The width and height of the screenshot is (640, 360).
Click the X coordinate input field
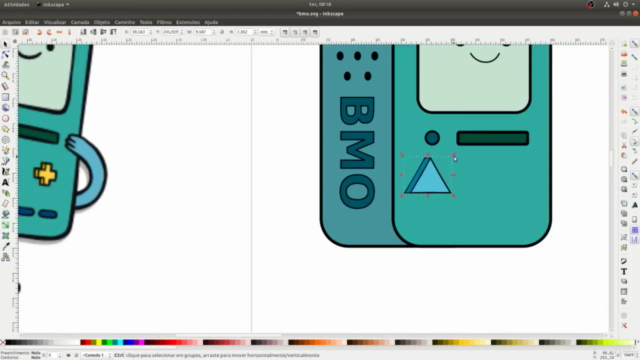[x=139, y=32]
